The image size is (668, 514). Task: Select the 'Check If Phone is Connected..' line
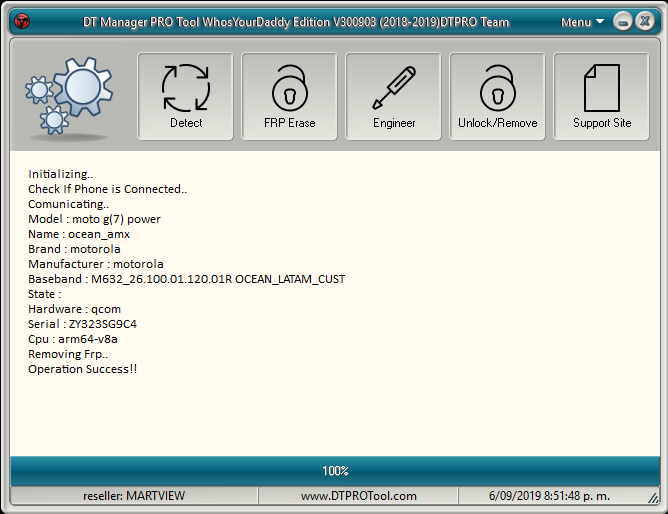click(107, 189)
